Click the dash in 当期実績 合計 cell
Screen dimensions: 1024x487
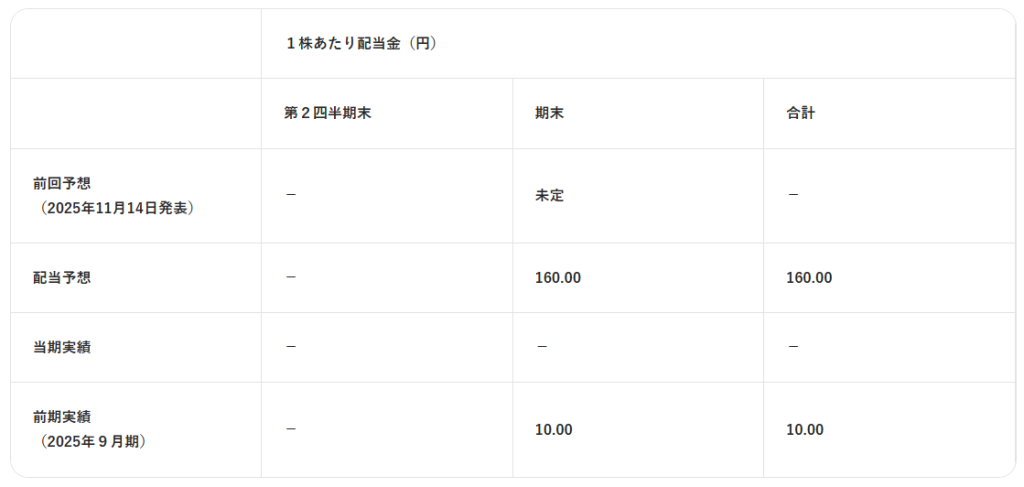coord(793,347)
